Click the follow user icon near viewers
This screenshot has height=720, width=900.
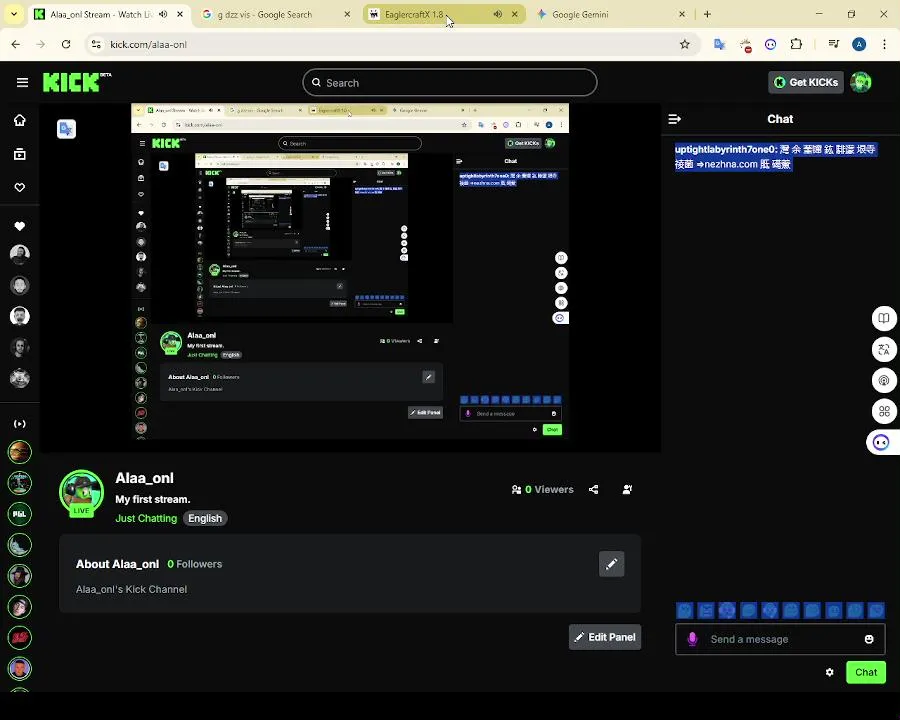pyautogui.click(x=627, y=489)
